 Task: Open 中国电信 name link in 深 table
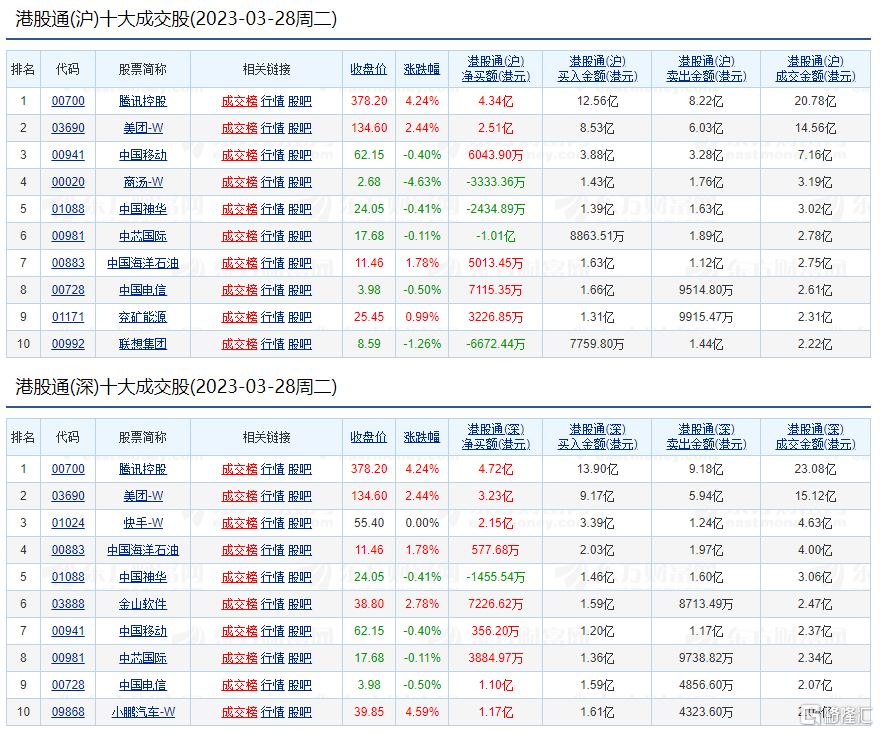(x=143, y=685)
